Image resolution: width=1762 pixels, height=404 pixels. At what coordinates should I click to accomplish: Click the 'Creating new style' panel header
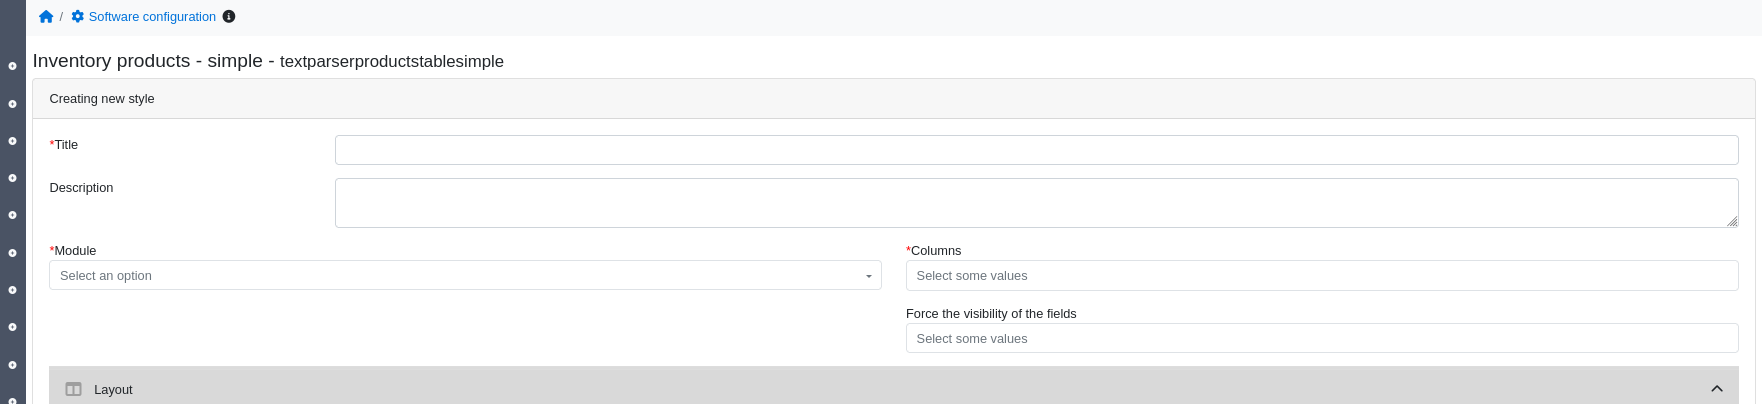pos(894,99)
